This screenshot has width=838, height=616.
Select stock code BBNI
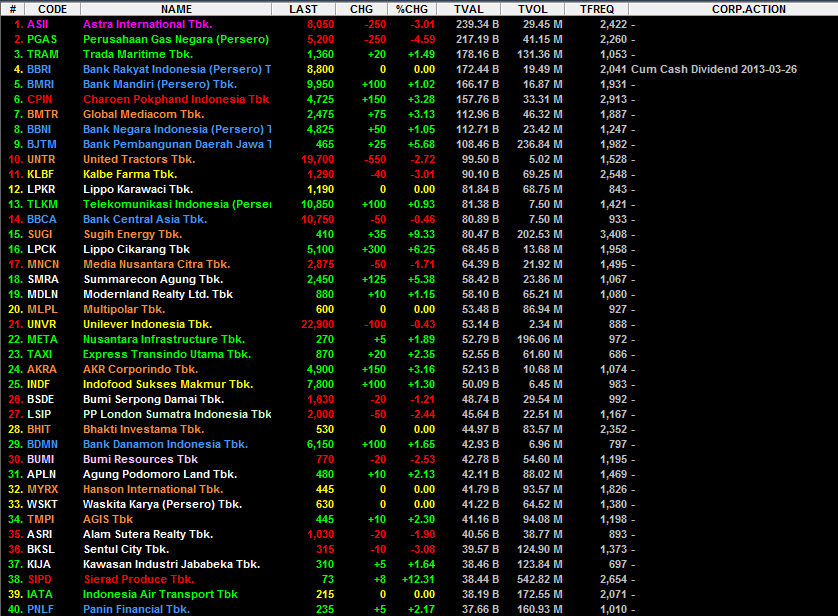point(39,129)
